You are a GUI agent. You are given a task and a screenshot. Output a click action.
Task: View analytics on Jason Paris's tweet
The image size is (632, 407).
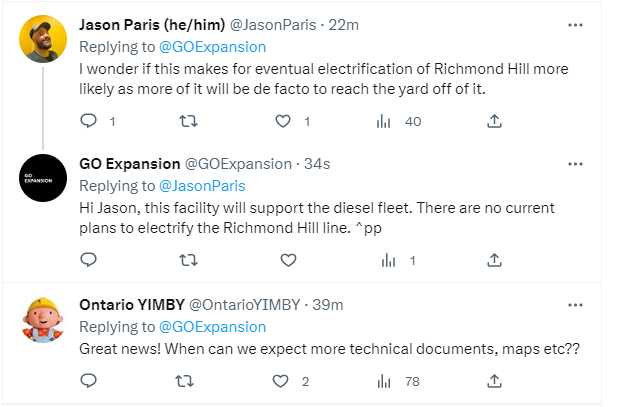383,121
